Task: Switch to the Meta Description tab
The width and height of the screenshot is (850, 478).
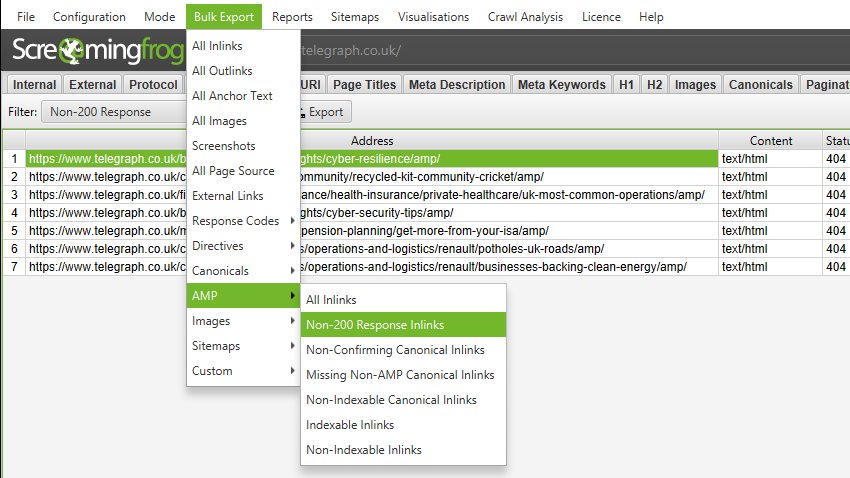Action: click(457, 85)
